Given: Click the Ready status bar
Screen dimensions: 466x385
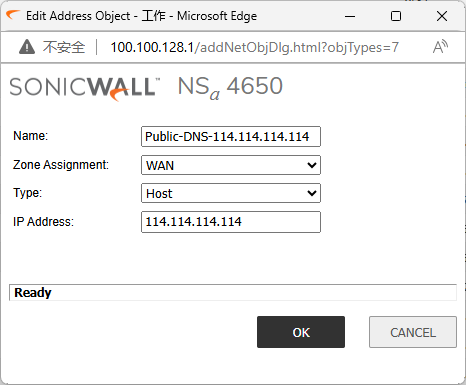Looking at the screenshot, I should pos(233,293).
